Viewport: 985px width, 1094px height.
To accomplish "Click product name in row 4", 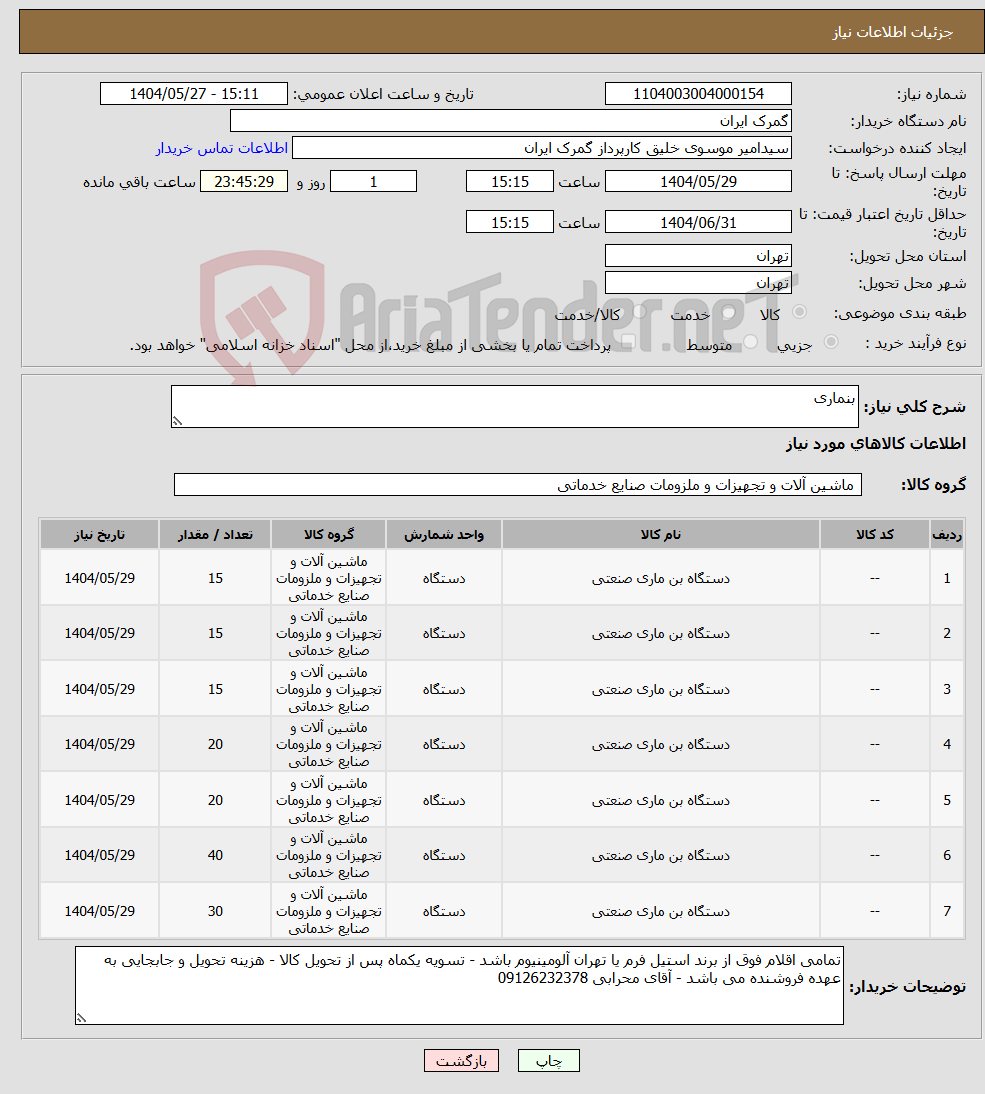I will tap(661, 744).
